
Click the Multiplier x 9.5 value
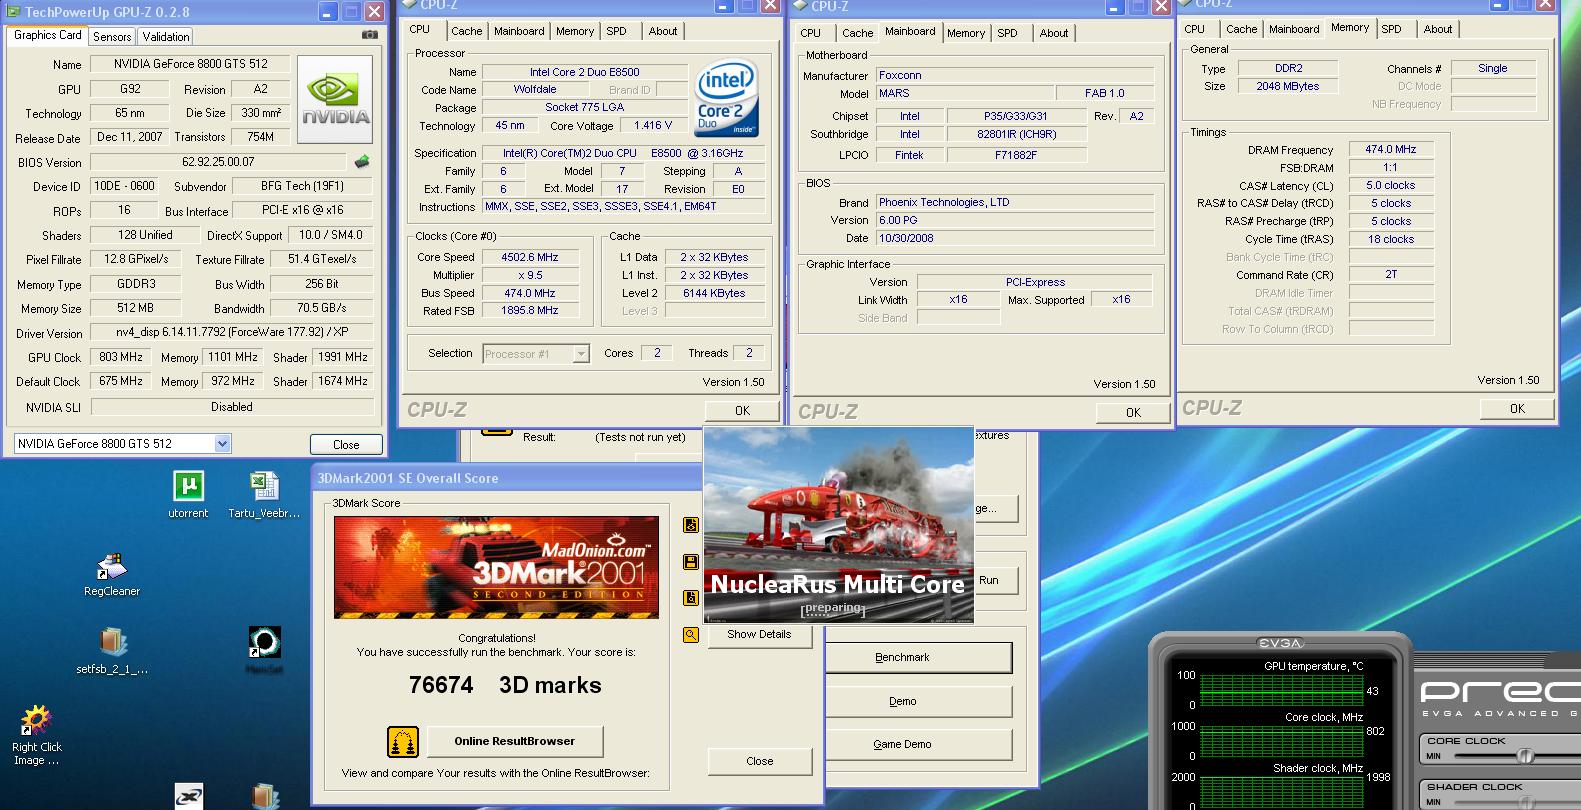530,275
